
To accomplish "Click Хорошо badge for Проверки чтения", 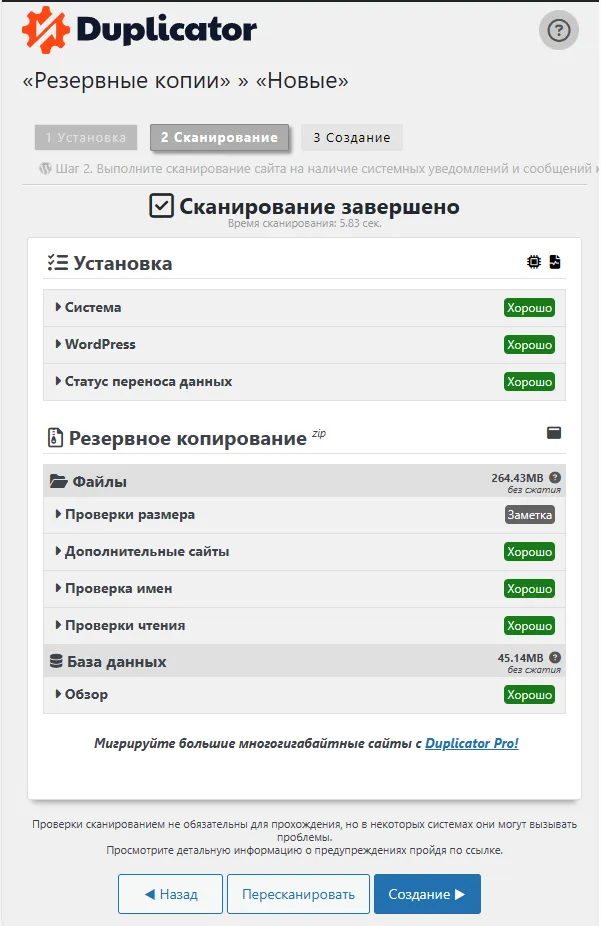I will (x=530, y=625).
